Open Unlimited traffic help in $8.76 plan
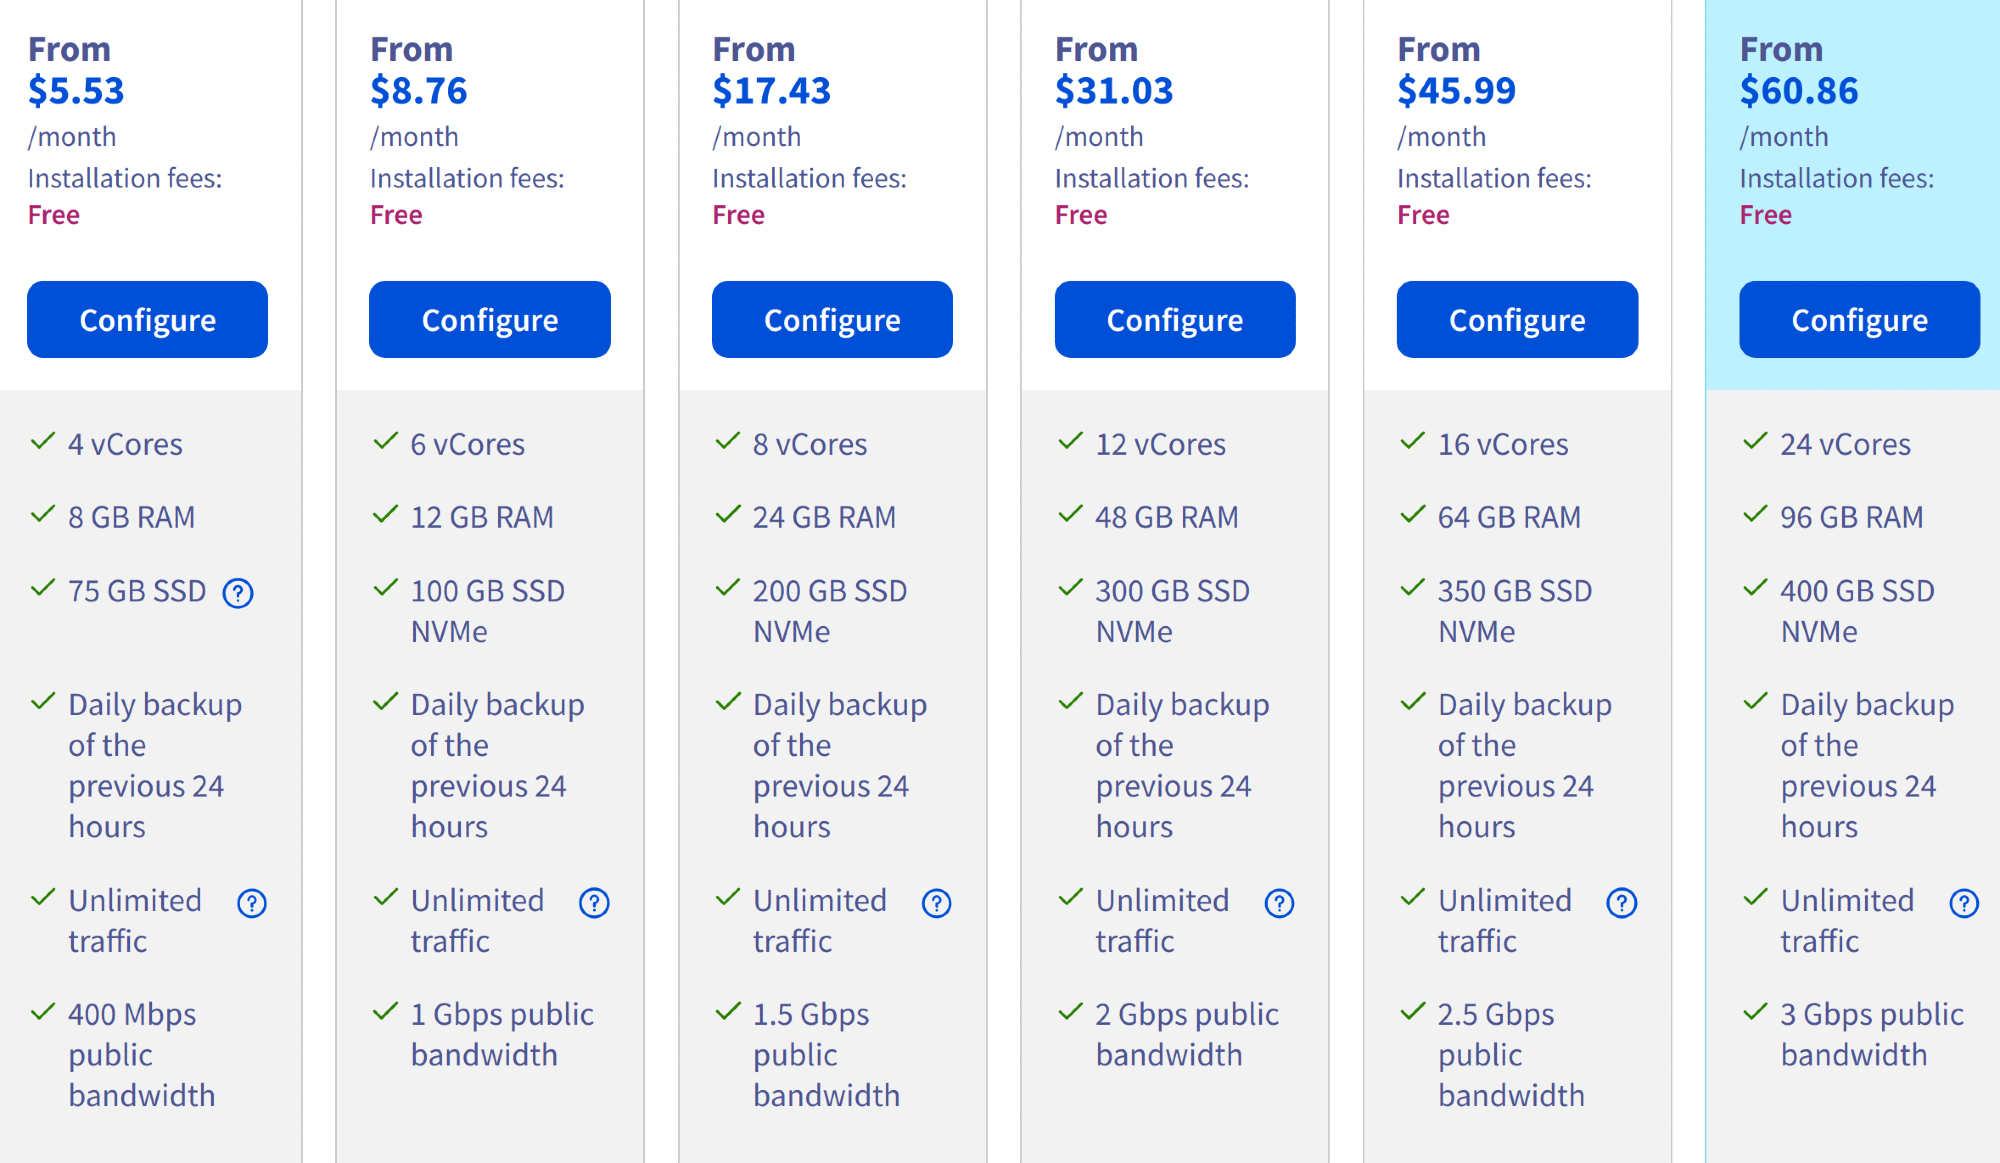 tap(594, 903)
